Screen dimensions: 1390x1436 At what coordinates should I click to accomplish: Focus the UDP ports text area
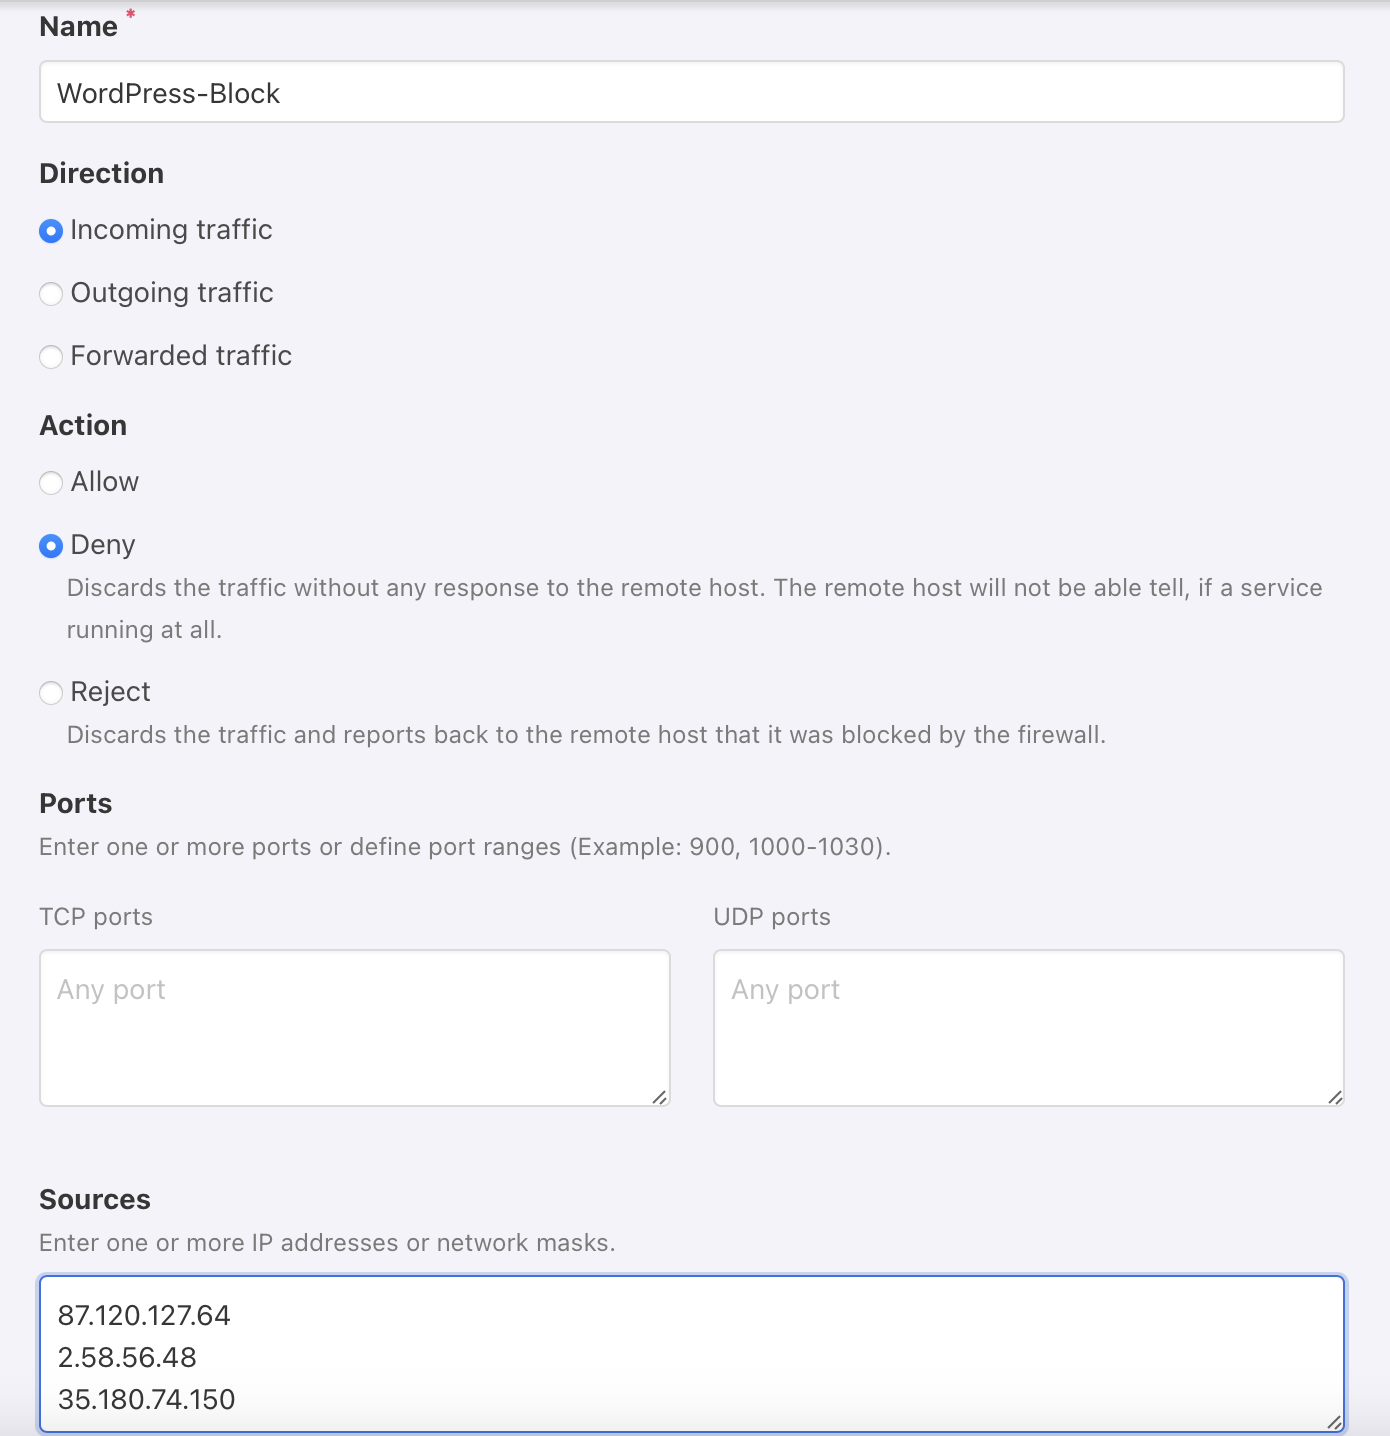1028,1028
